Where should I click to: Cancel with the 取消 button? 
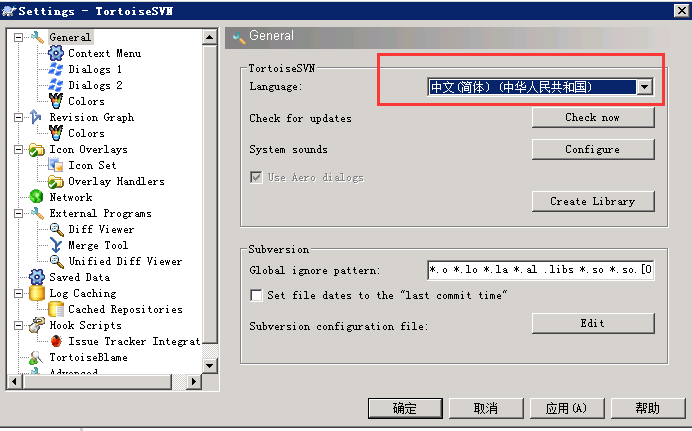pos(486,408)
